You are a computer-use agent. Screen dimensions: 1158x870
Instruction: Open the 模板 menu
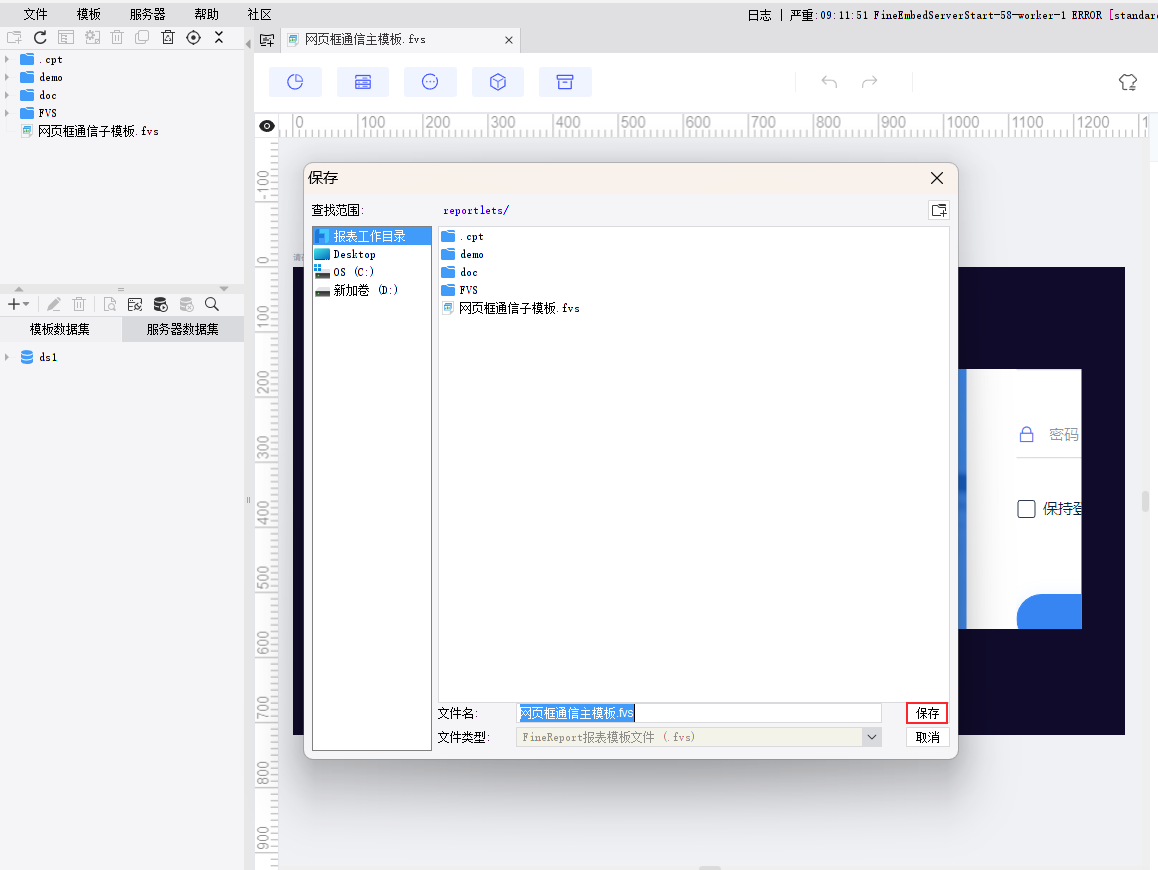(x=89, y=15)
